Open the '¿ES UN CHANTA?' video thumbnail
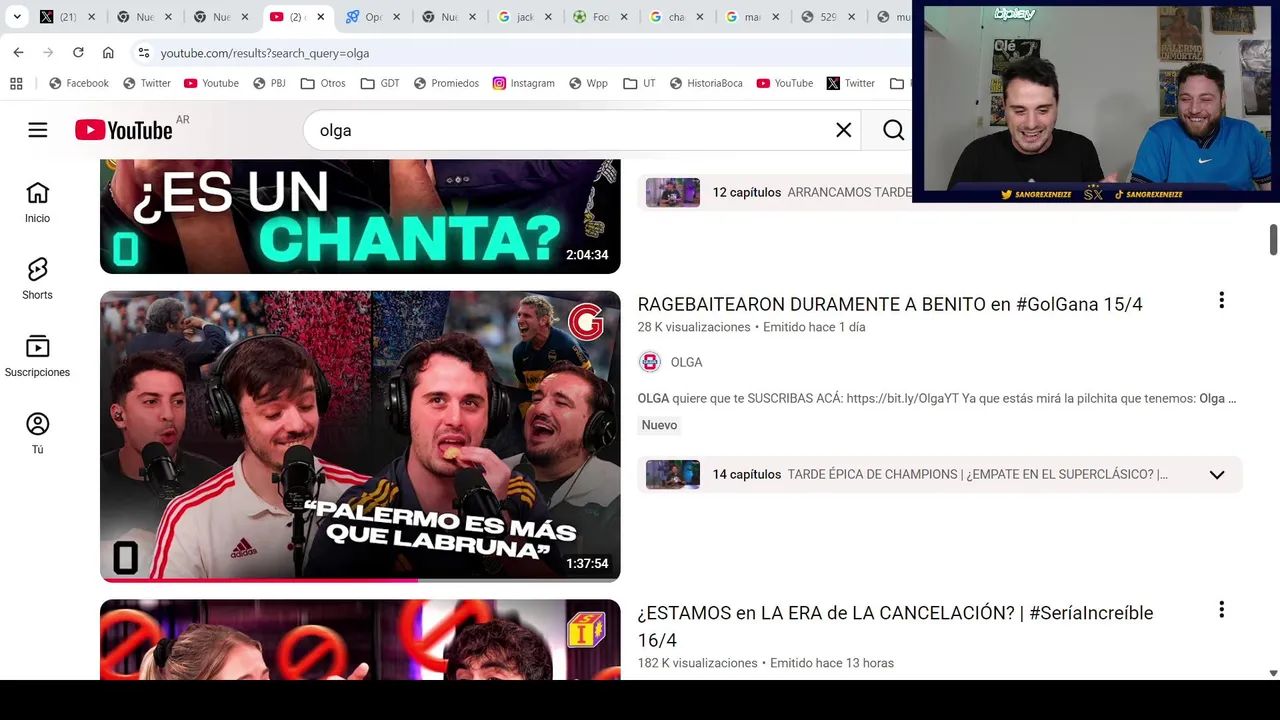The height and width of the screenshot is (720, 1280). (360, 216)
